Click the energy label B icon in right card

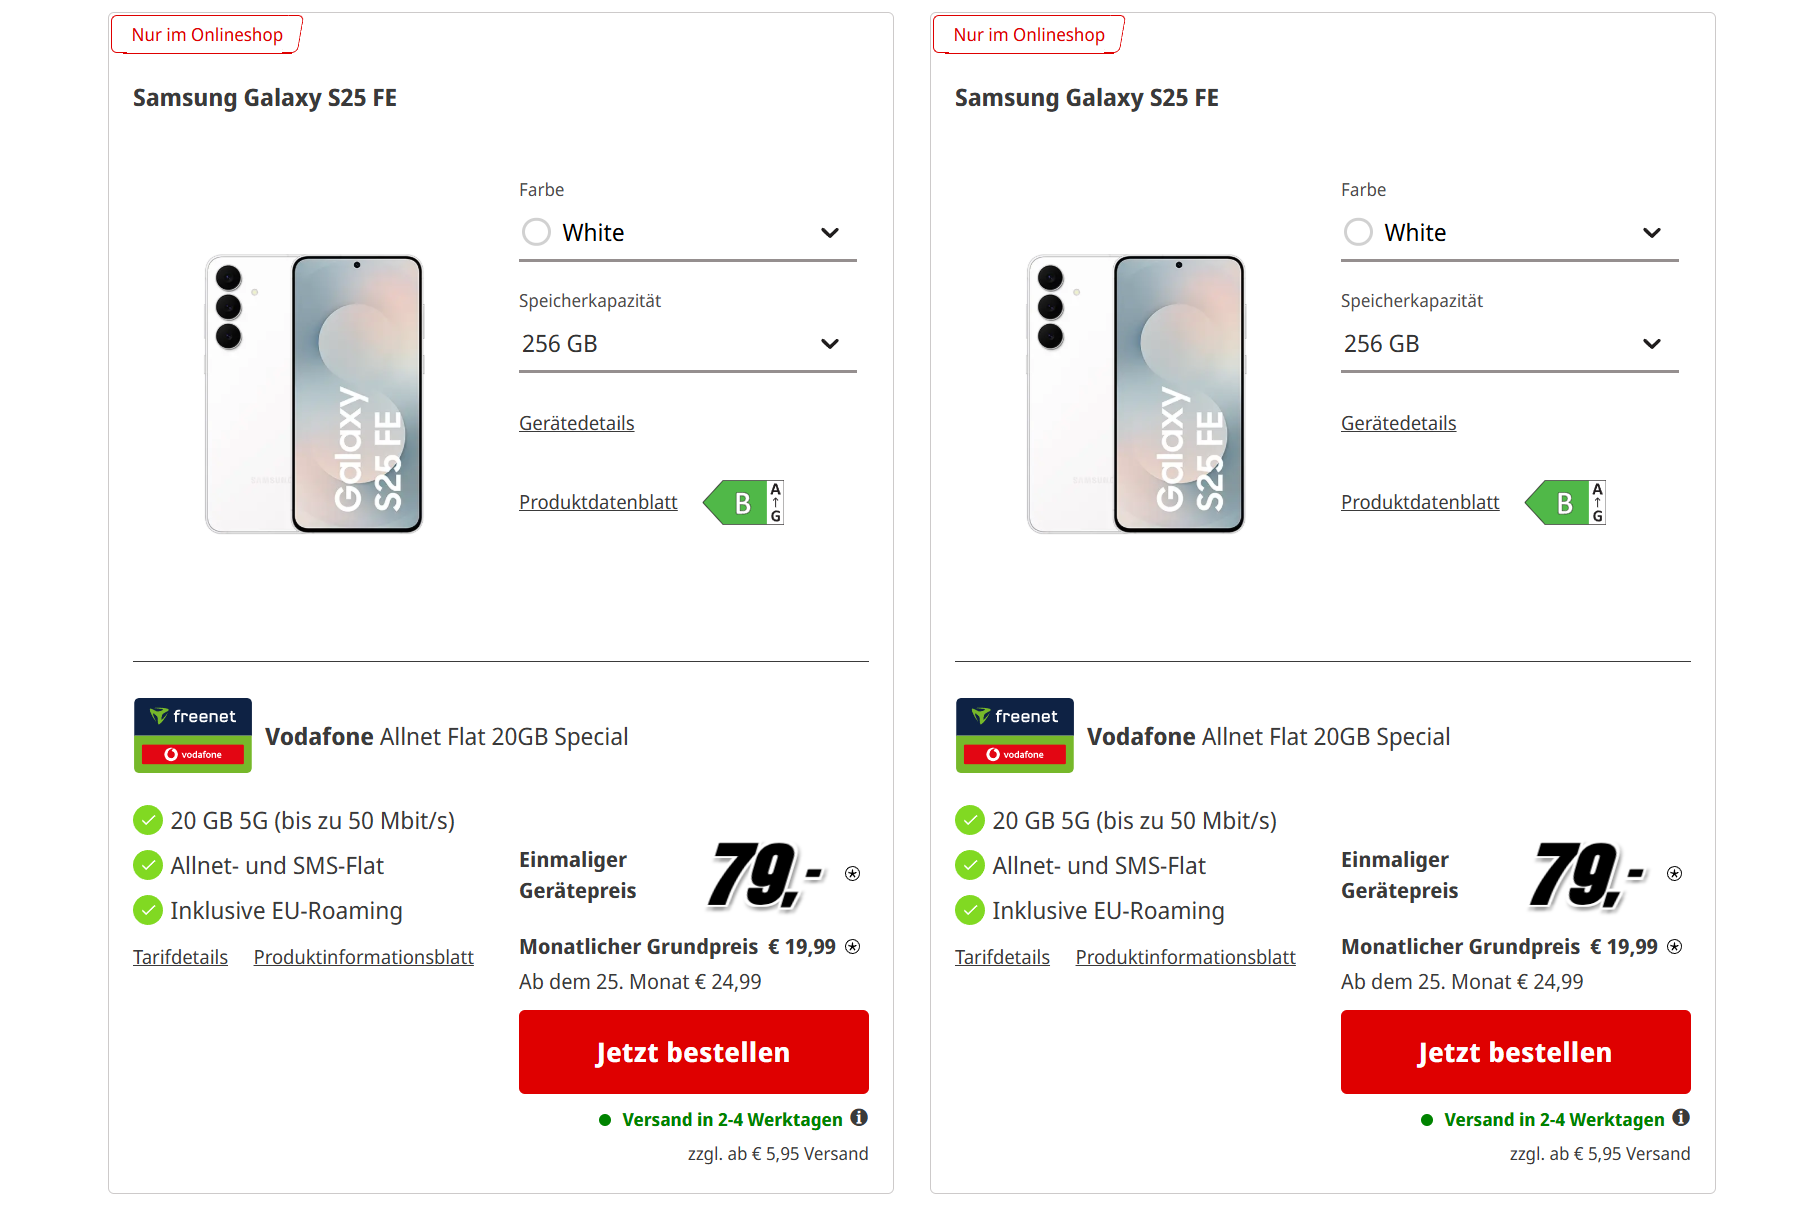point(1566,503)
